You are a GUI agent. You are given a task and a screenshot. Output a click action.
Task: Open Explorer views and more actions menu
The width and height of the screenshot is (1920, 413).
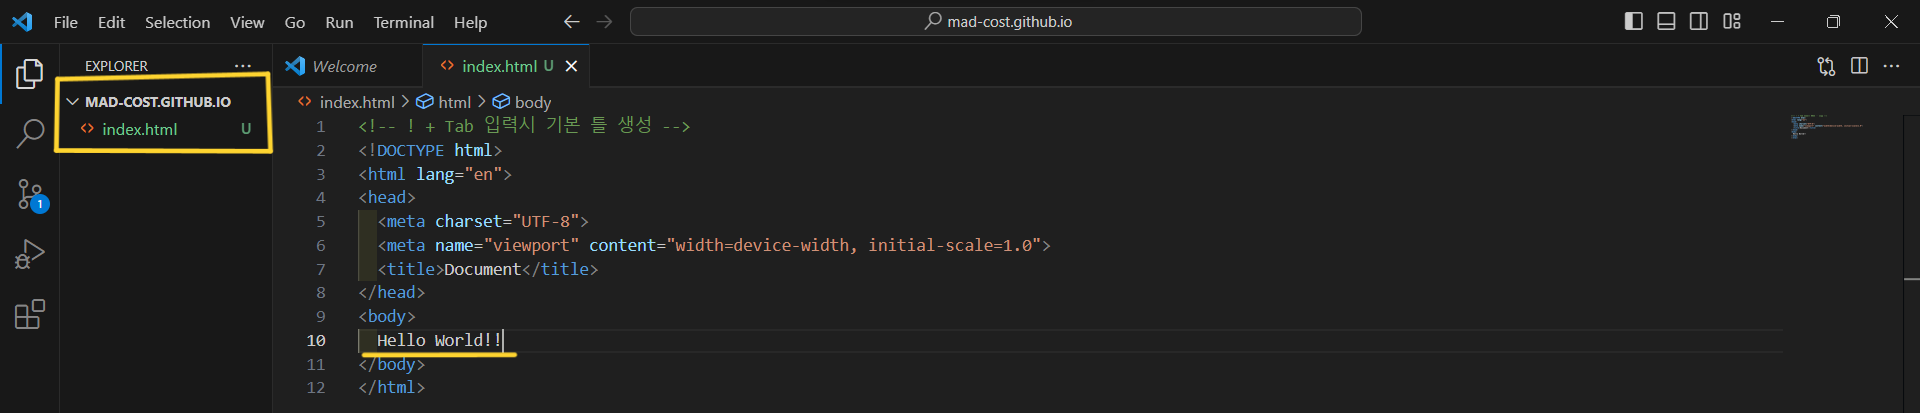click(x=243, y=66)
